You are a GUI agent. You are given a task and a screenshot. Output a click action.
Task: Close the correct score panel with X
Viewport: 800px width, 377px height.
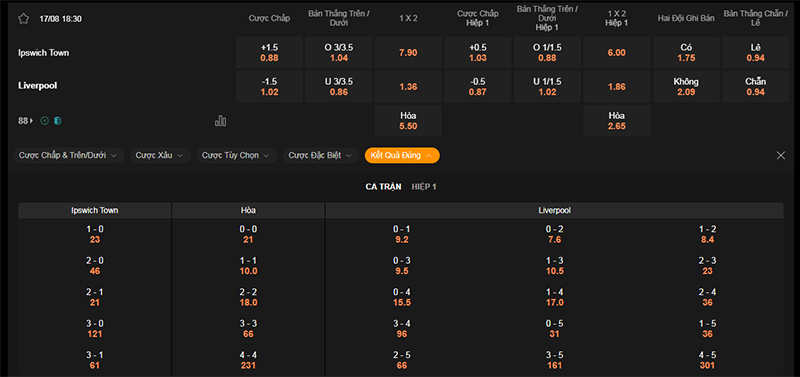tap(781, 156)
